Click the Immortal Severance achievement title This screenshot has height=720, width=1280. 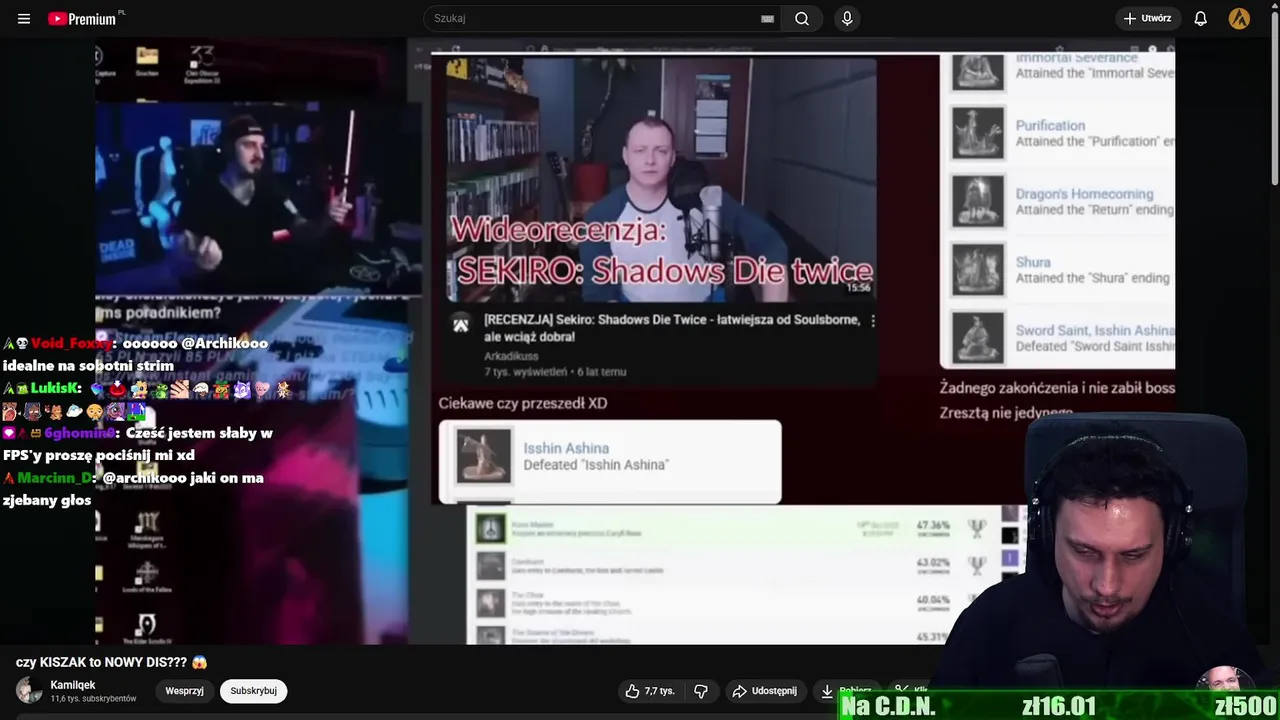[1076, 59]
